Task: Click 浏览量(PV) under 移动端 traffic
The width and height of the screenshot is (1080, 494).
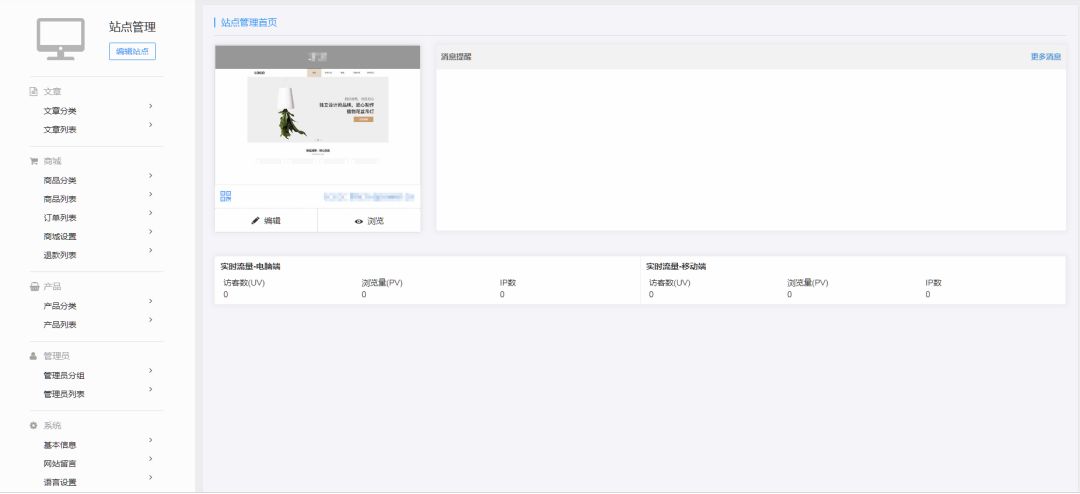Action: pos(807,282)
